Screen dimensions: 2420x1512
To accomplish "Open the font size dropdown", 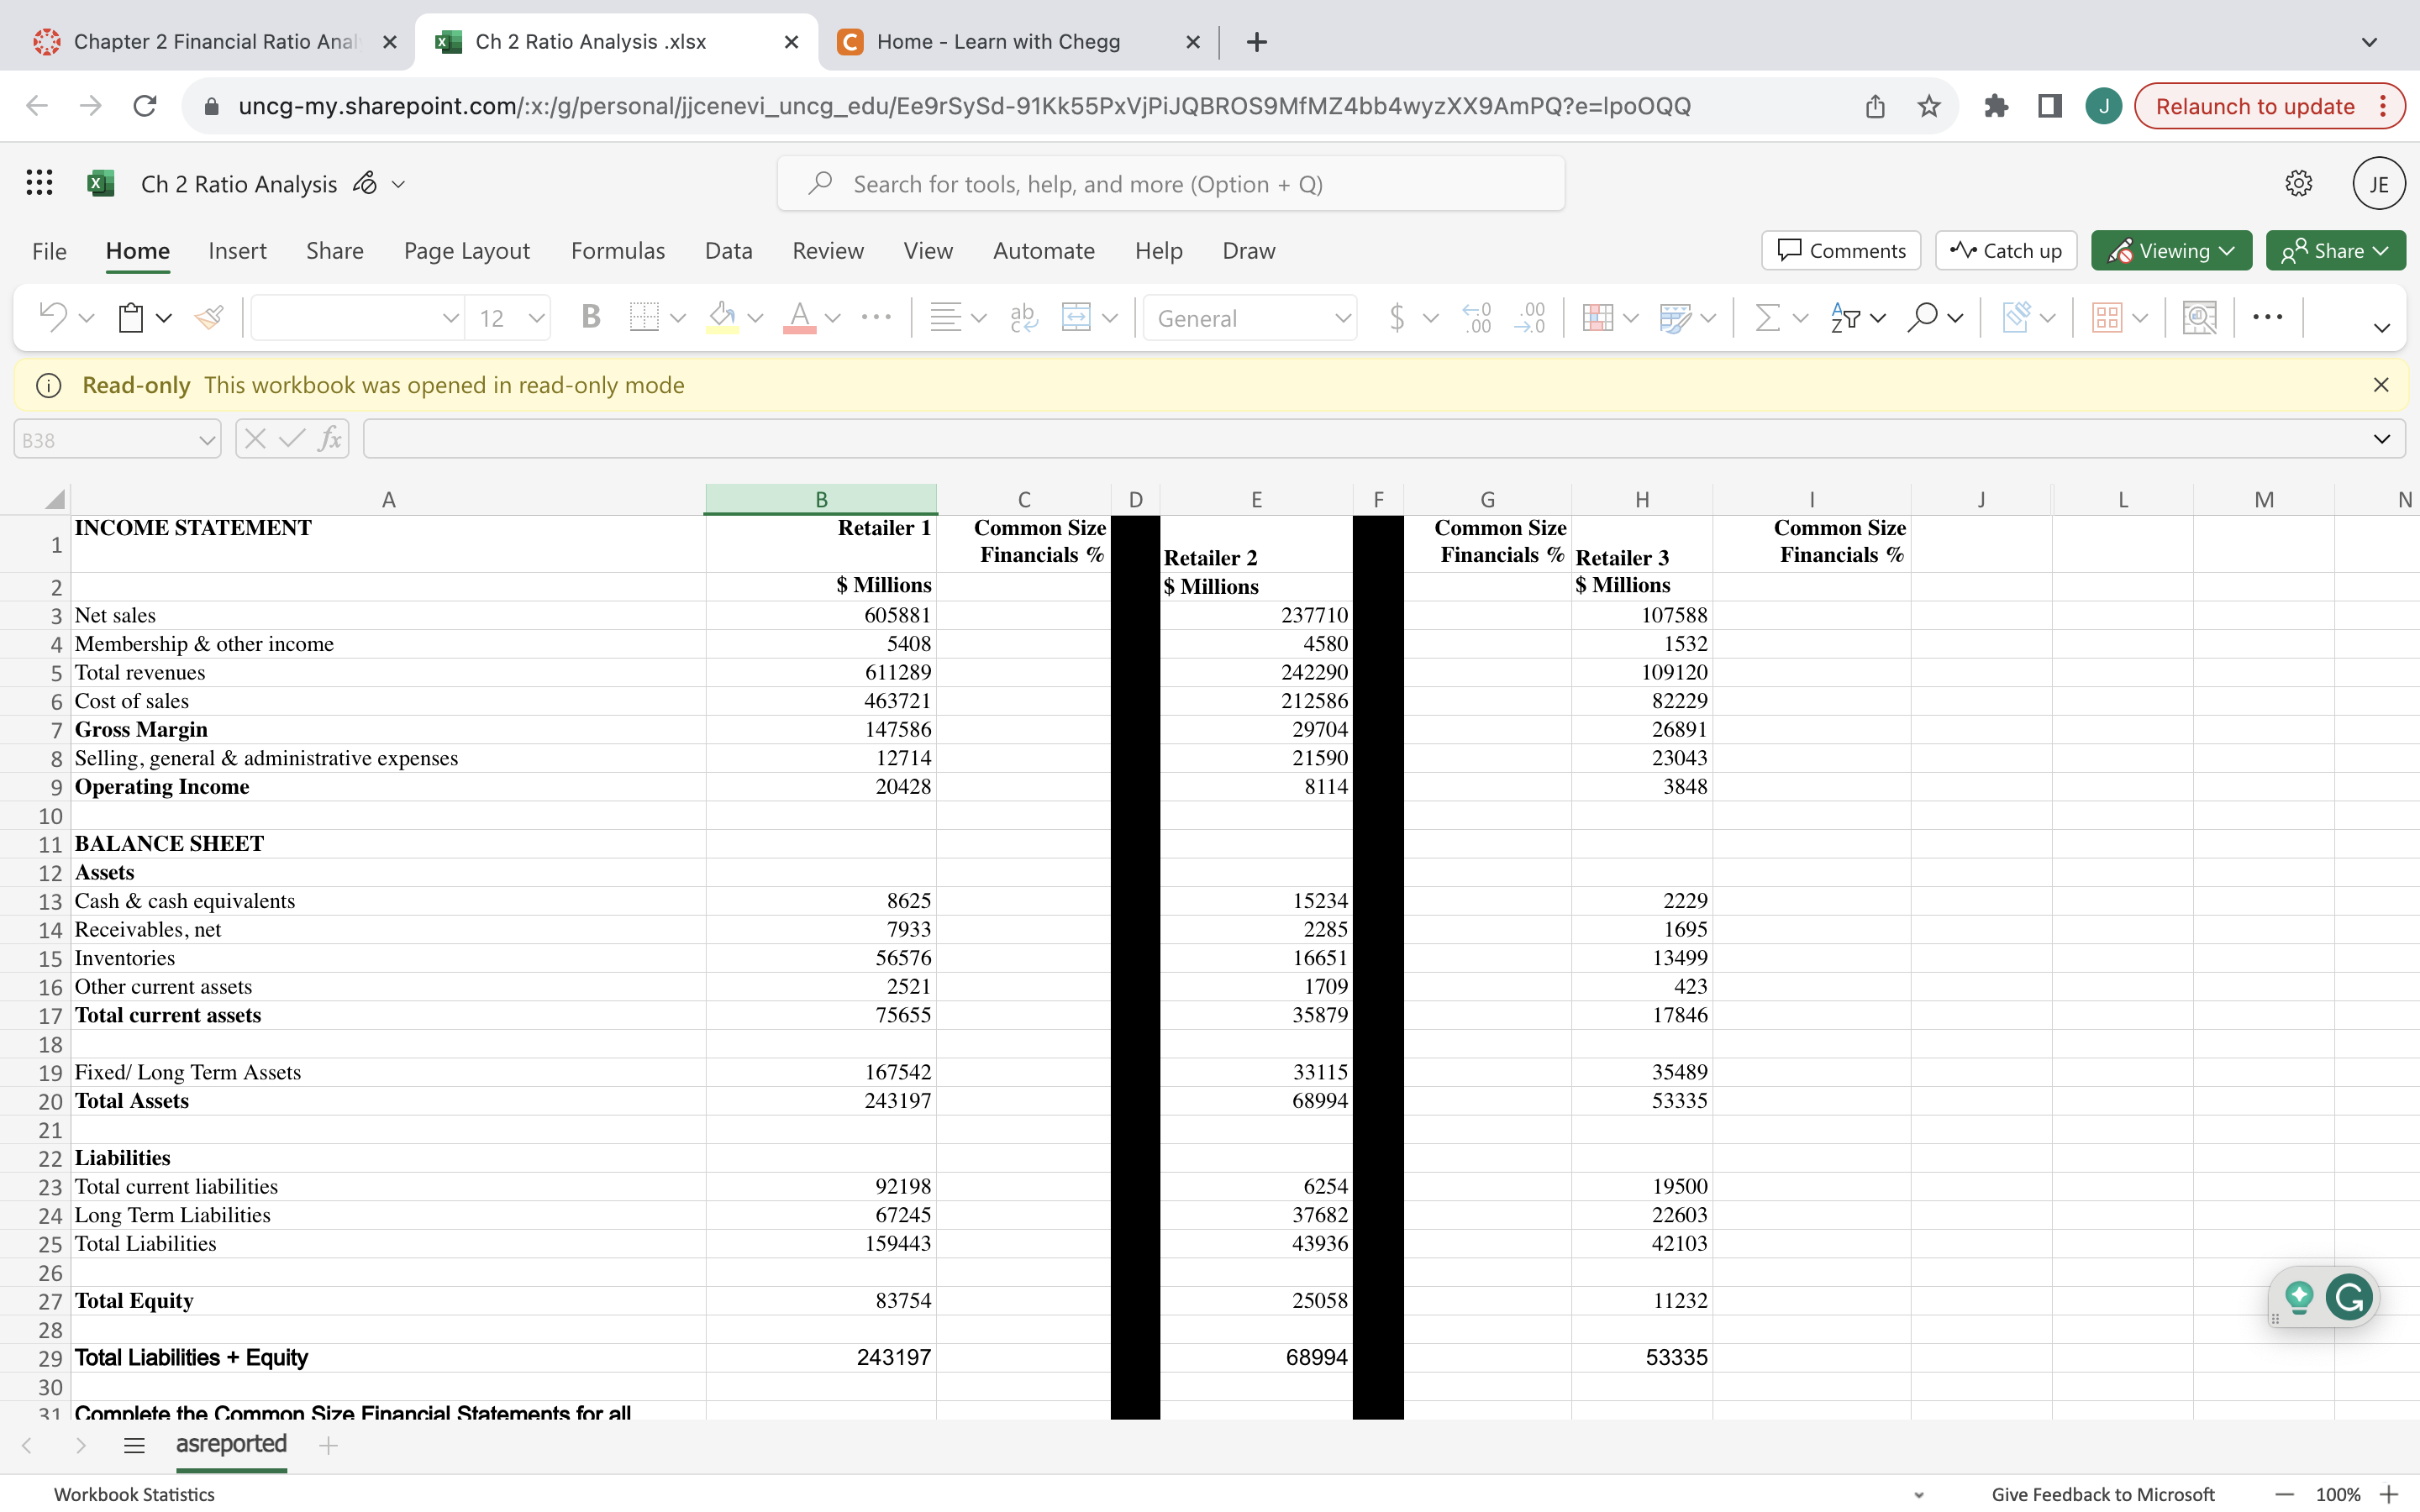I will [x=536, y=318].
